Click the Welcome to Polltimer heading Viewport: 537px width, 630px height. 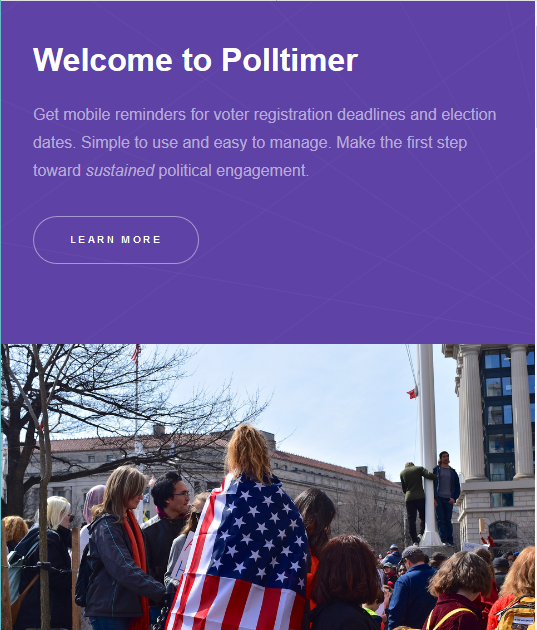pos(195,60)
